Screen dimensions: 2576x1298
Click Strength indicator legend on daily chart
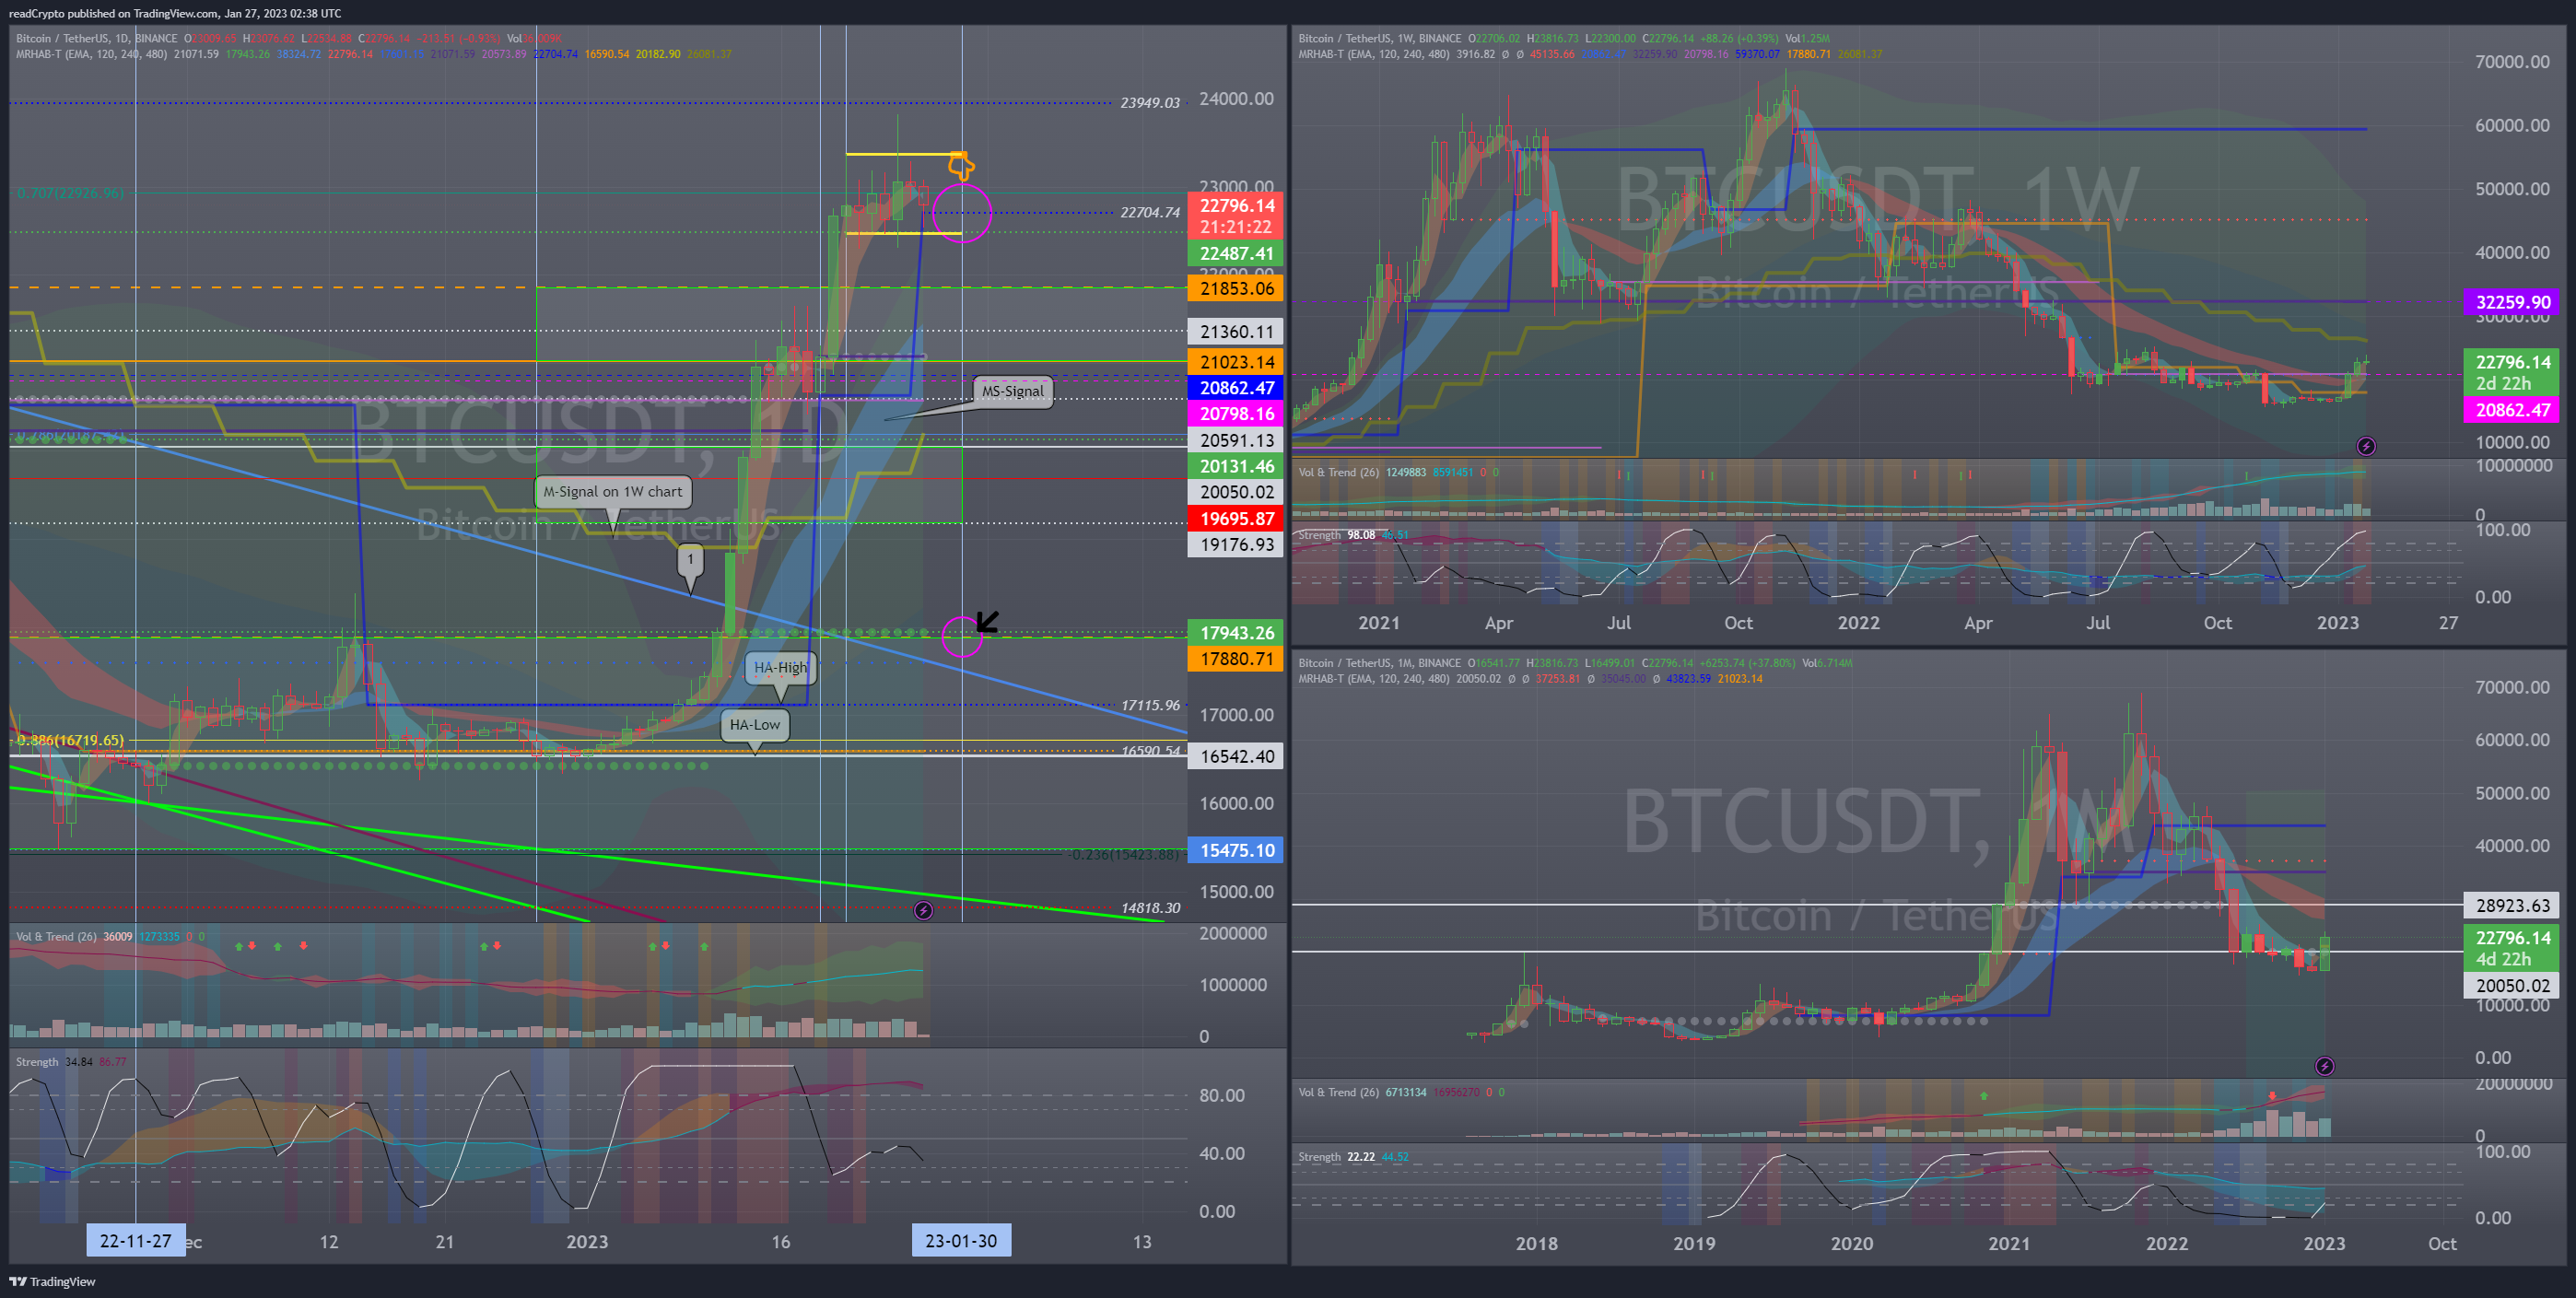37,1062
